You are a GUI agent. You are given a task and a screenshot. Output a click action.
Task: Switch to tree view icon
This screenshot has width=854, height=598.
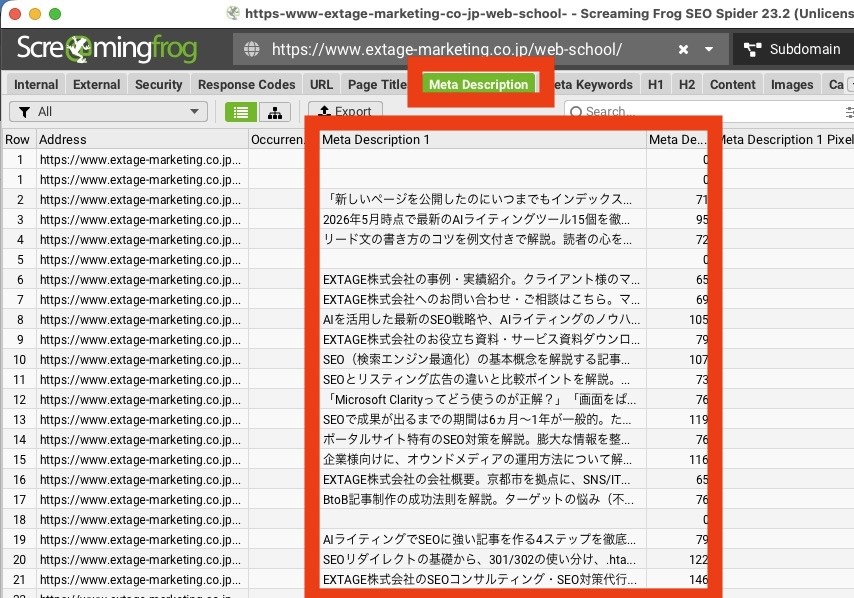(274, 112)
